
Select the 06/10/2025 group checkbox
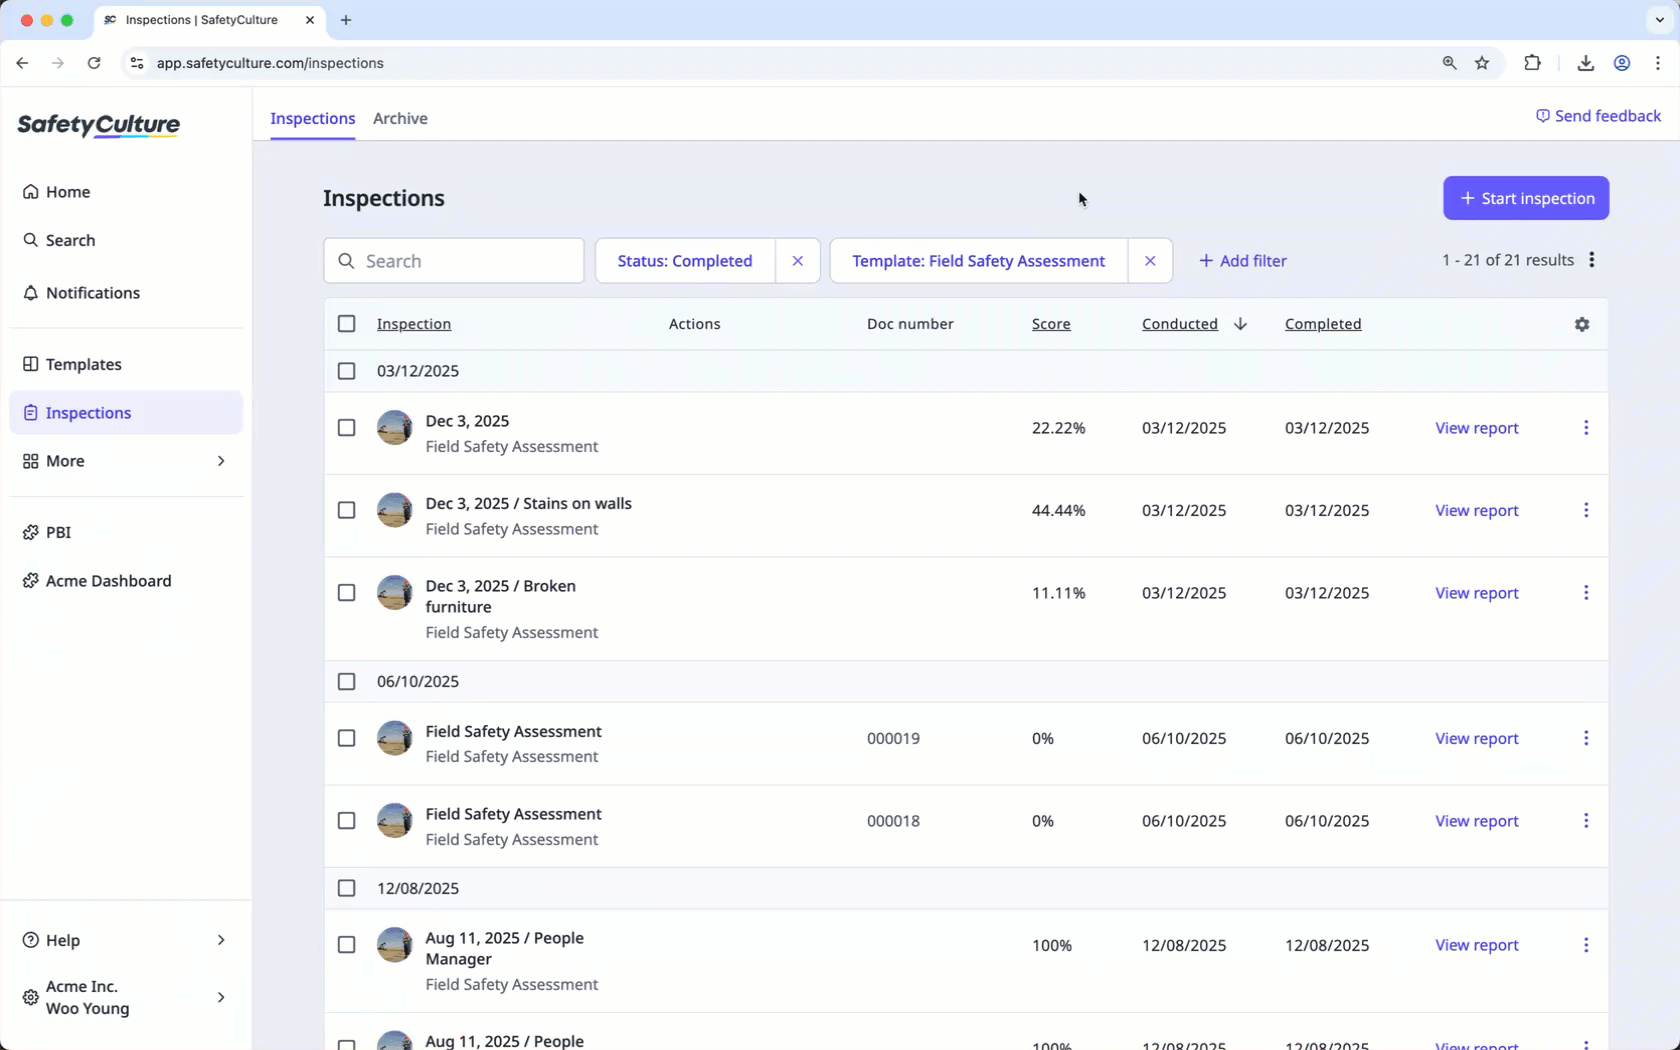(346, 682)
